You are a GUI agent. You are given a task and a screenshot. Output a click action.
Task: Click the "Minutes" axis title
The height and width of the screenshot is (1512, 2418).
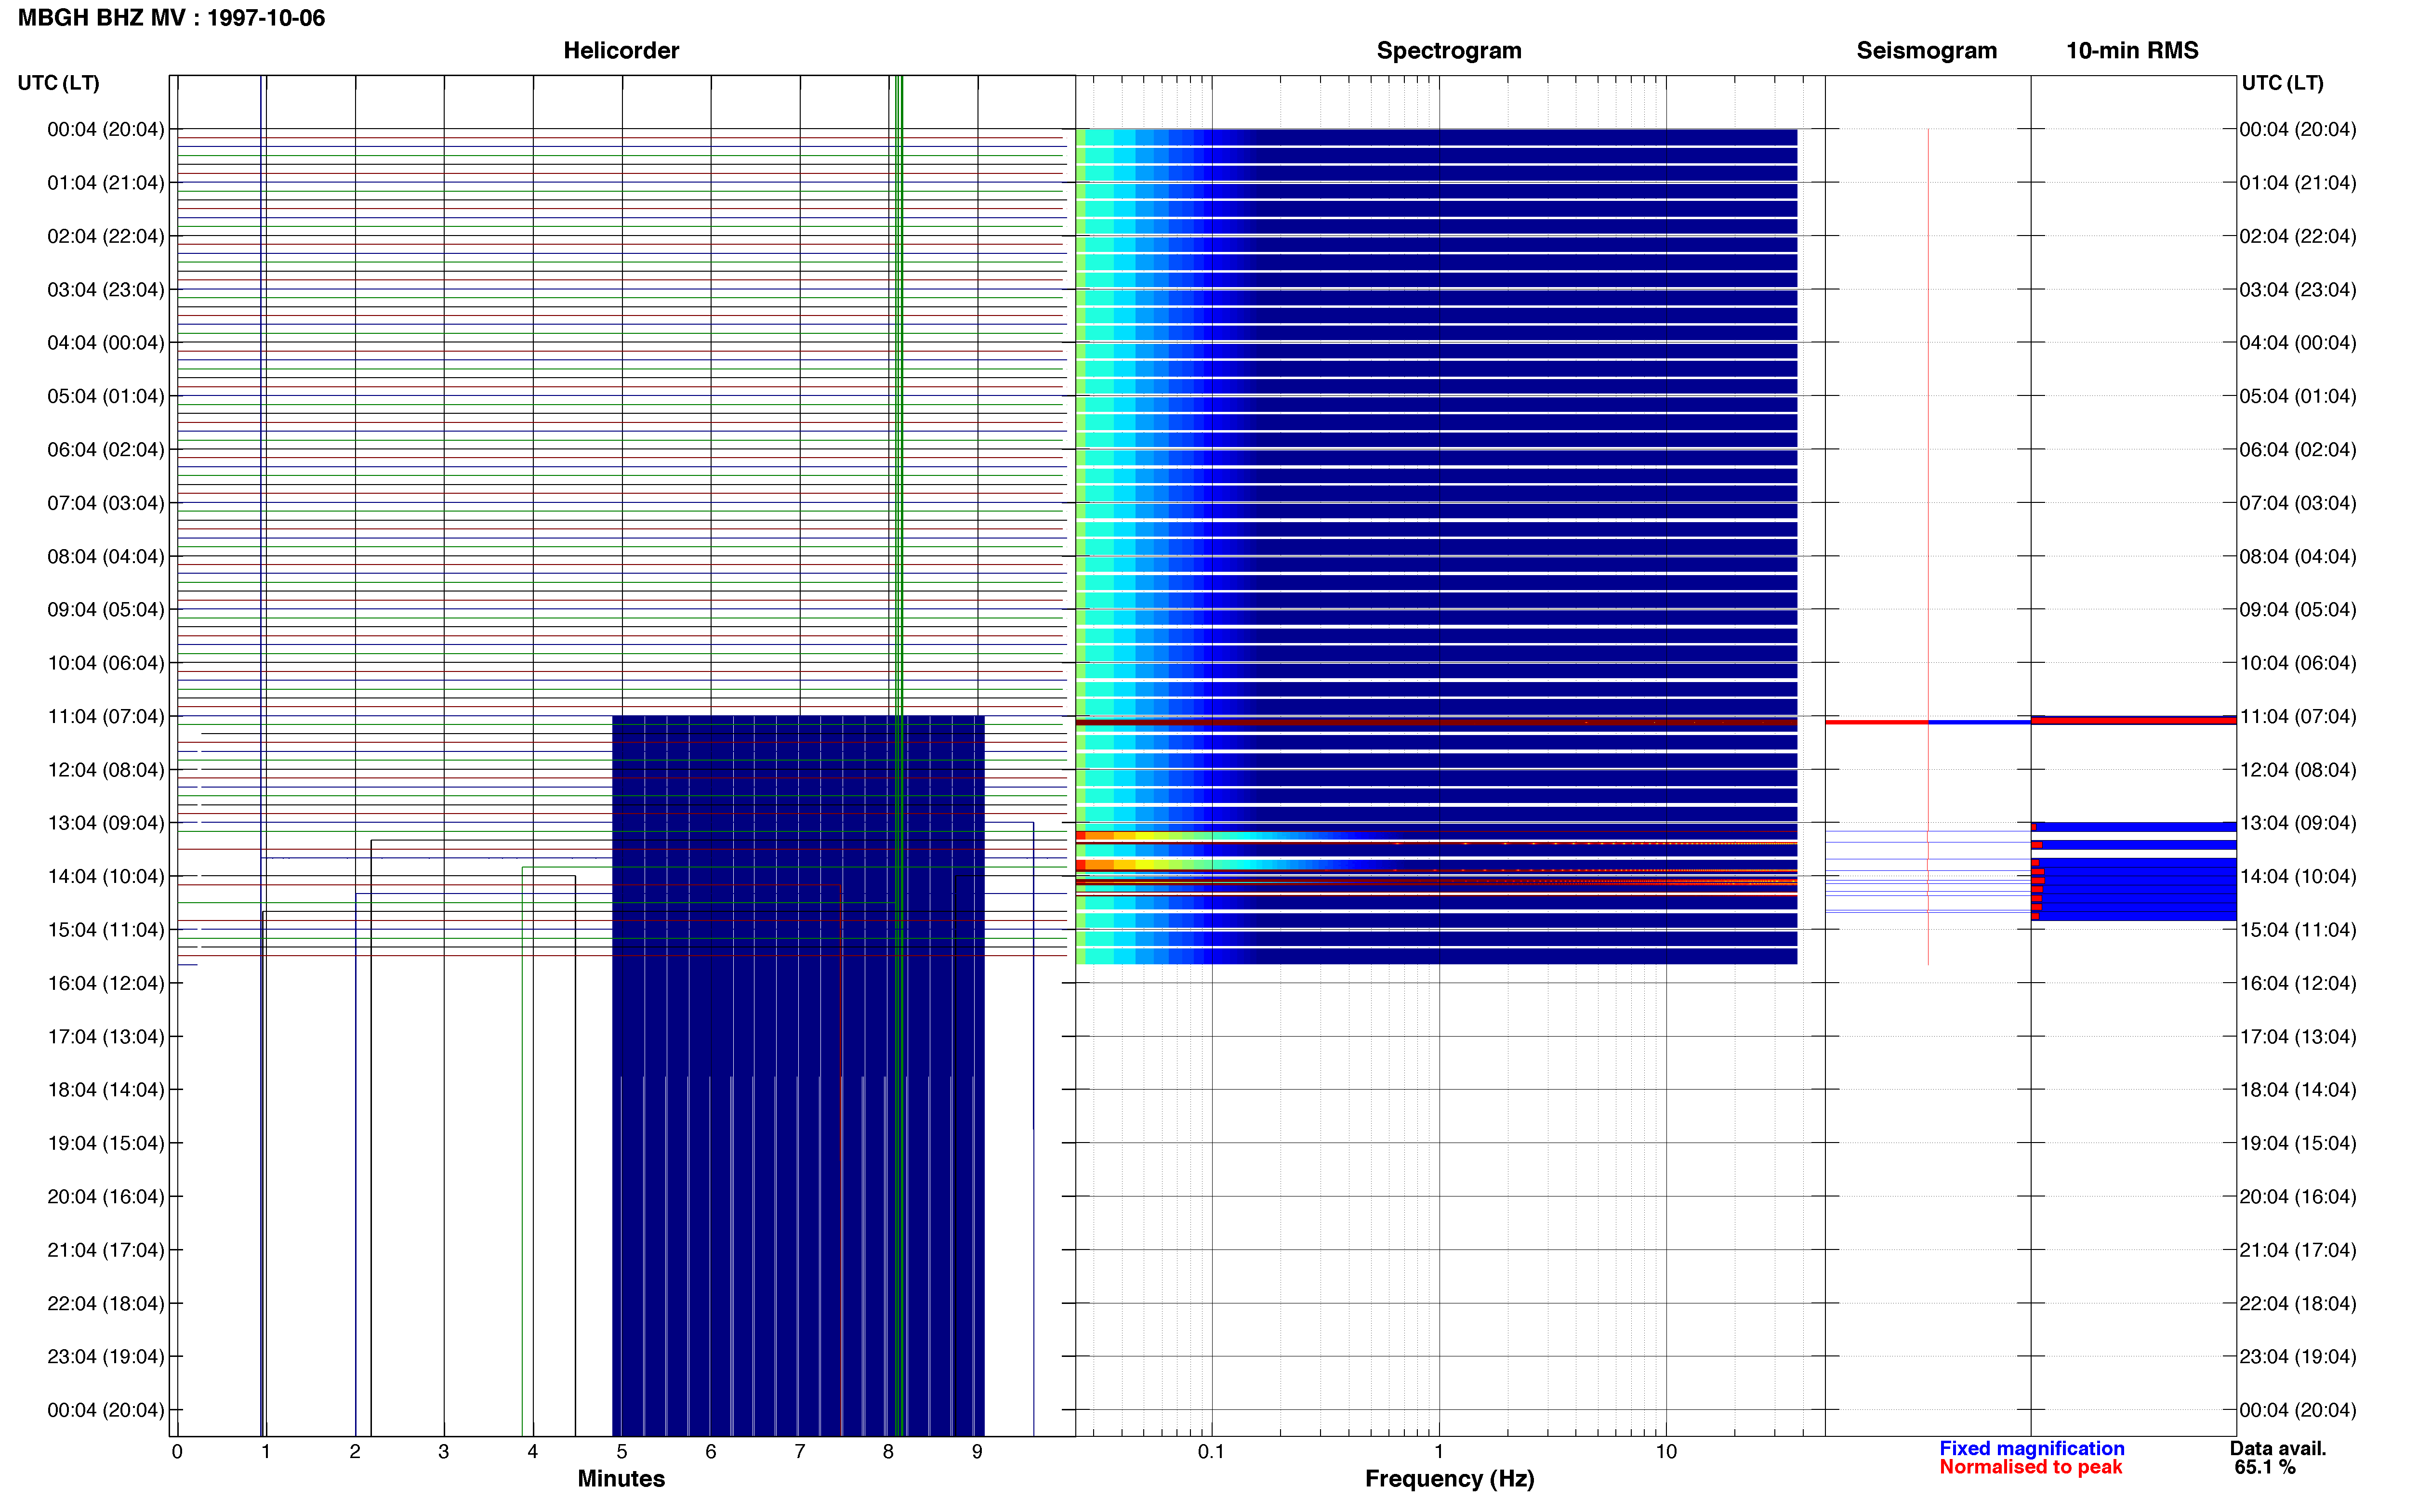tap(621, 1478)
